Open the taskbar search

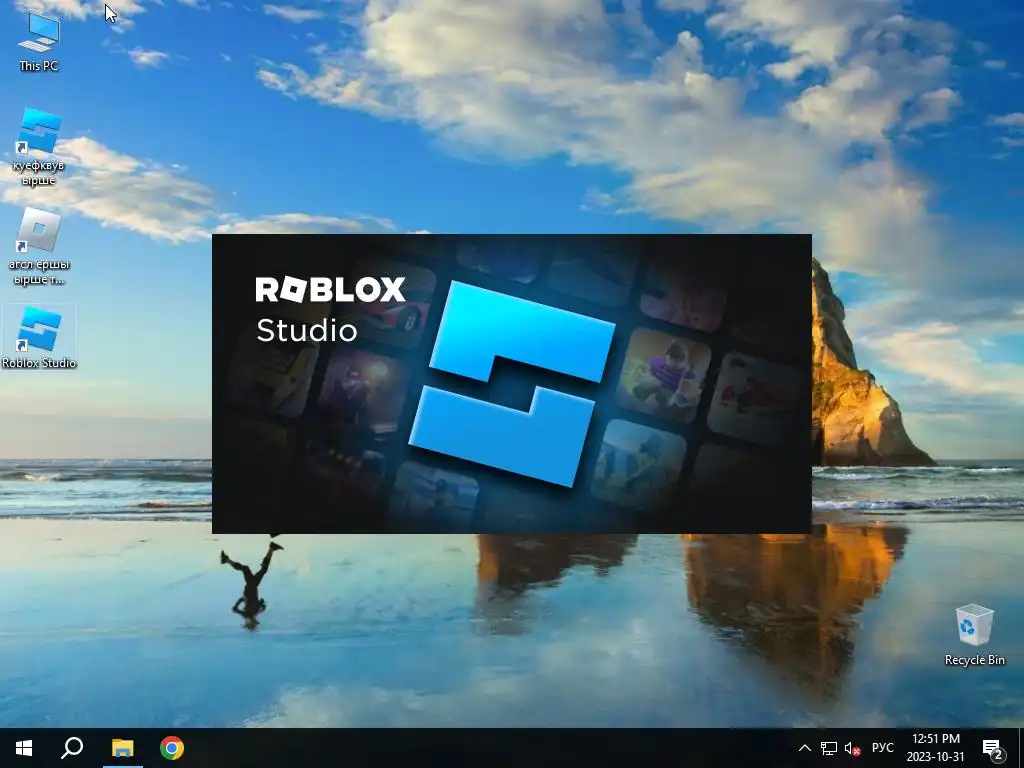[72, 748]
